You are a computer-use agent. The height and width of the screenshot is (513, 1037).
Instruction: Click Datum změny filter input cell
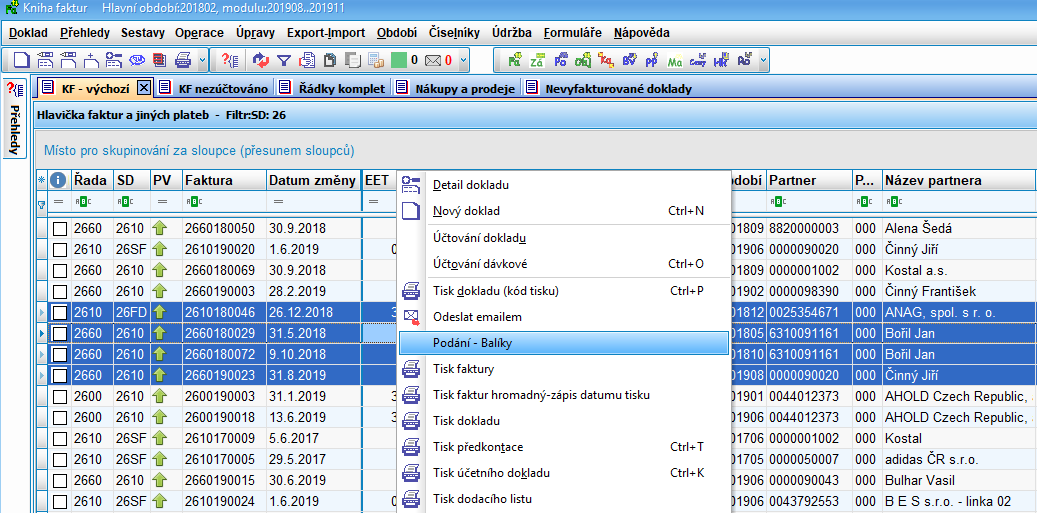point(314,202)
